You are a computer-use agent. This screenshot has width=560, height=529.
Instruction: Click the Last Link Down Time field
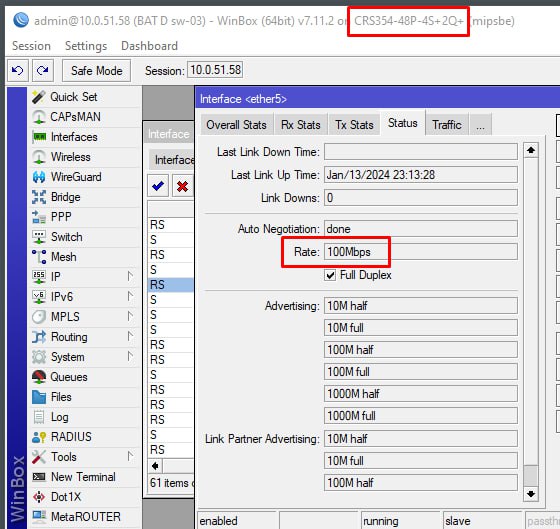(x=421, y=152)
